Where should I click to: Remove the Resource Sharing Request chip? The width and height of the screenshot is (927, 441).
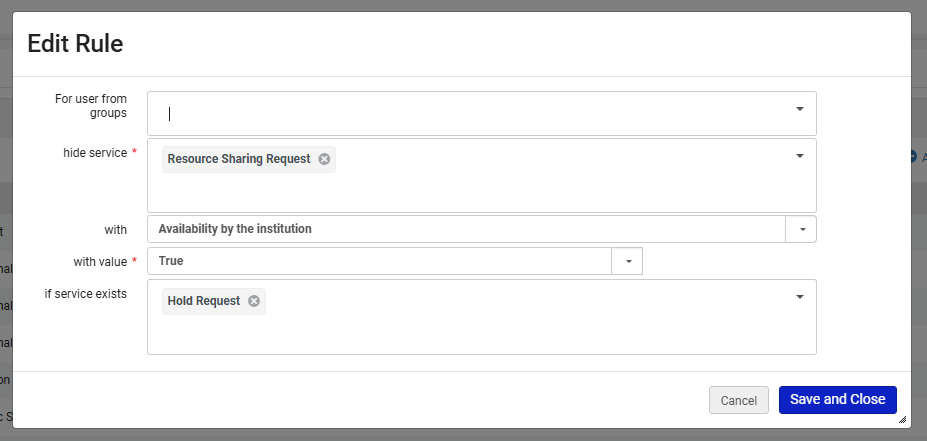pyautogui.click(x=324, y=159)
